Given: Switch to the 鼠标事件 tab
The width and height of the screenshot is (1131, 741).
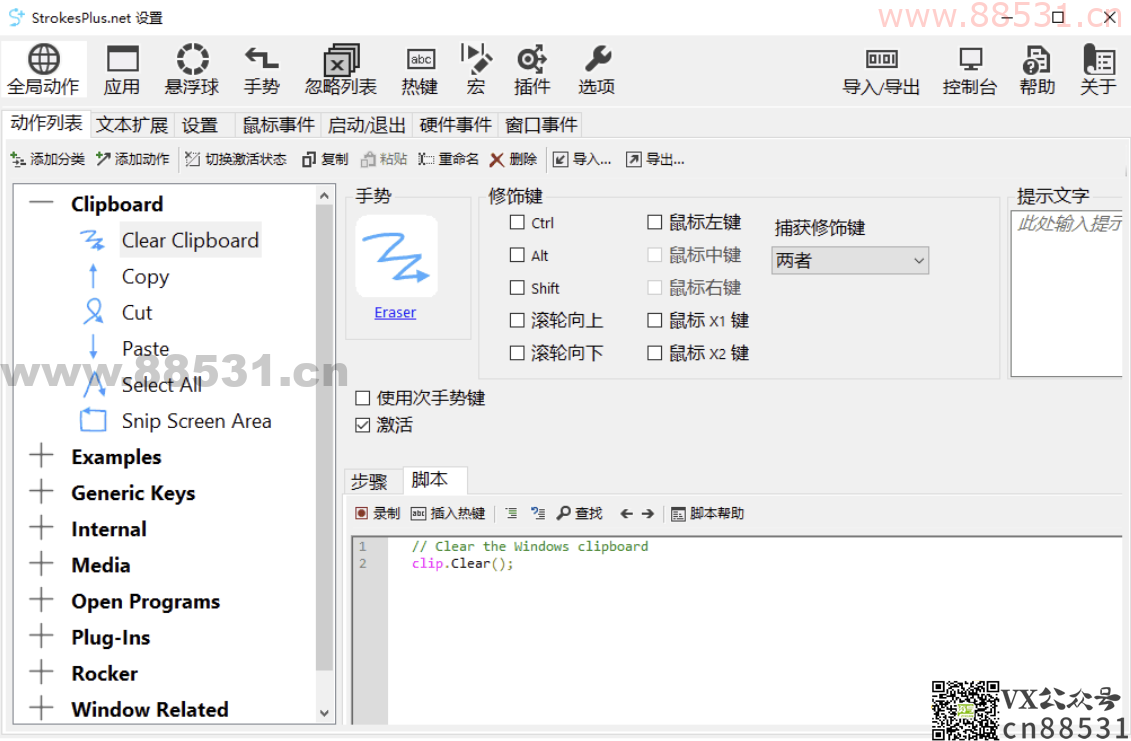Looking at the screenshot, I should [x=278, y=125].
